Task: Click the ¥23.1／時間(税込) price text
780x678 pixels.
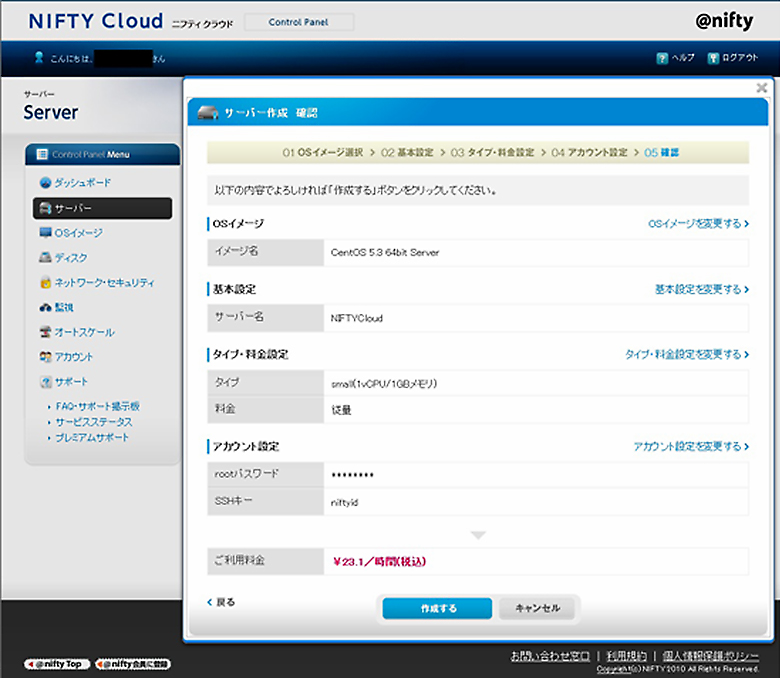Action: [x=380, y=562]
